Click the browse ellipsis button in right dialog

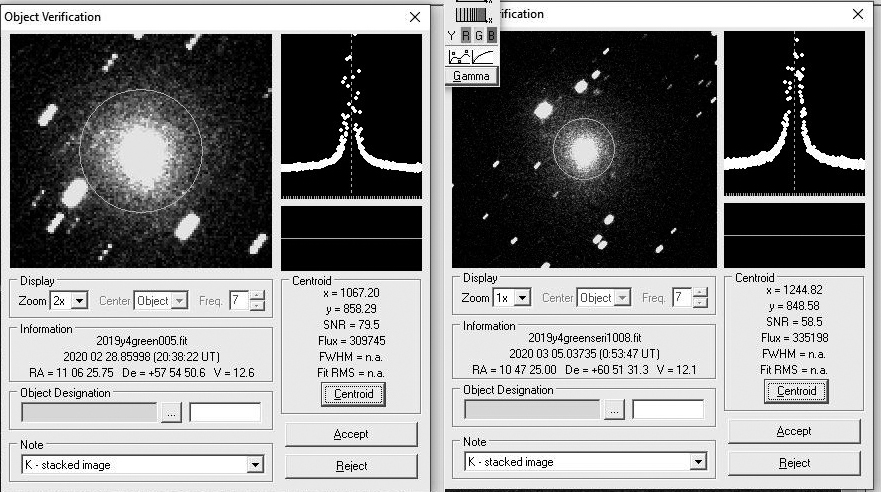[x=614, y=408]
